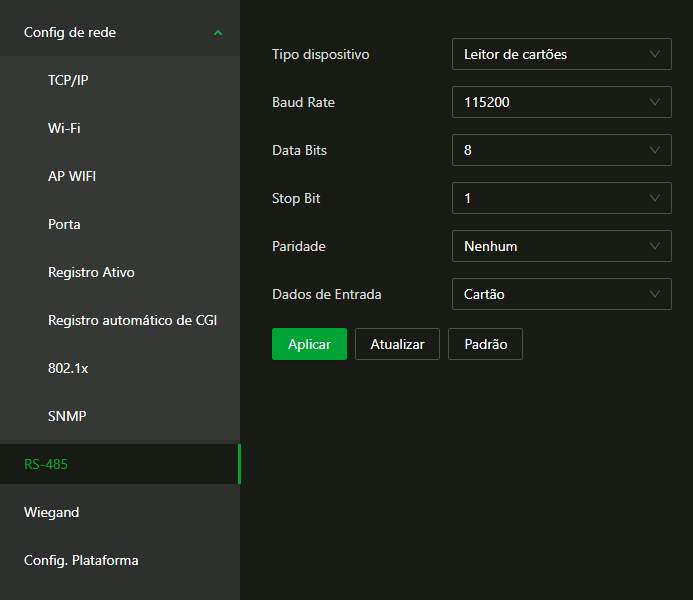Screen dimensions: 693x600
Task: Click the Dados de Entrada label
Action: [x=327, y=294]
